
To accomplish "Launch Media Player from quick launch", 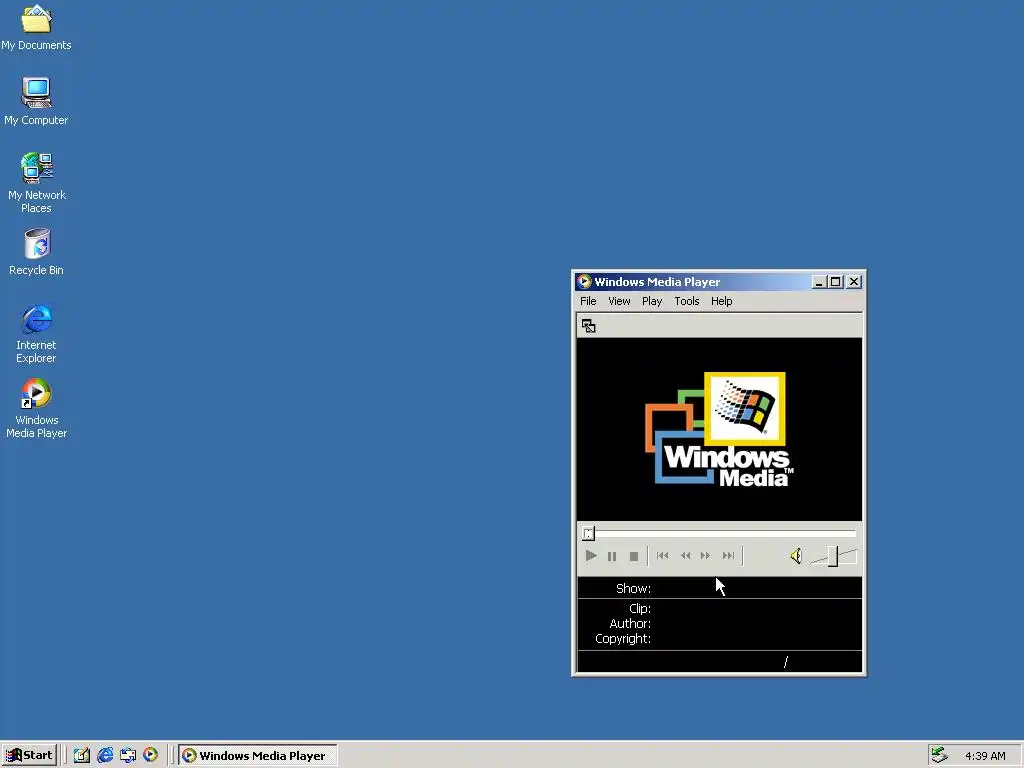I will (x=150, y=755).
